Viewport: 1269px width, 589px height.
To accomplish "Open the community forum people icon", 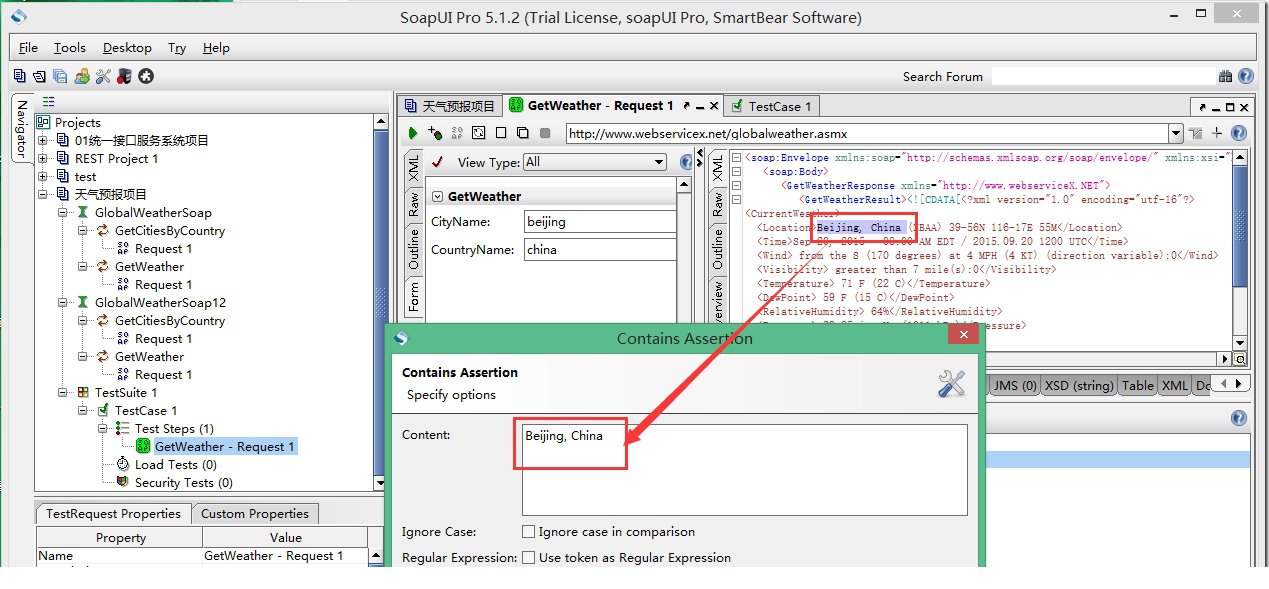I will click(x=82, y=76).
